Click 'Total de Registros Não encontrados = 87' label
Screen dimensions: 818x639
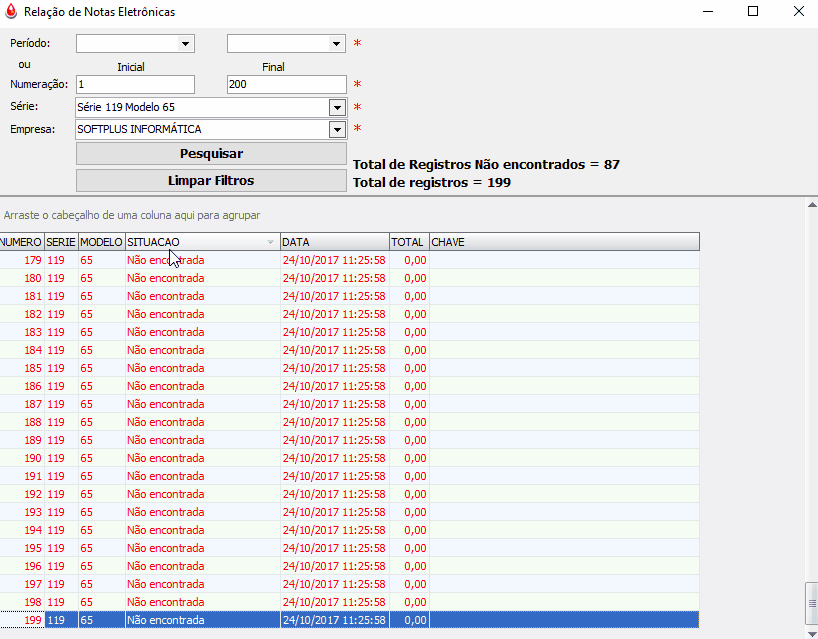(x=486, y=164)
